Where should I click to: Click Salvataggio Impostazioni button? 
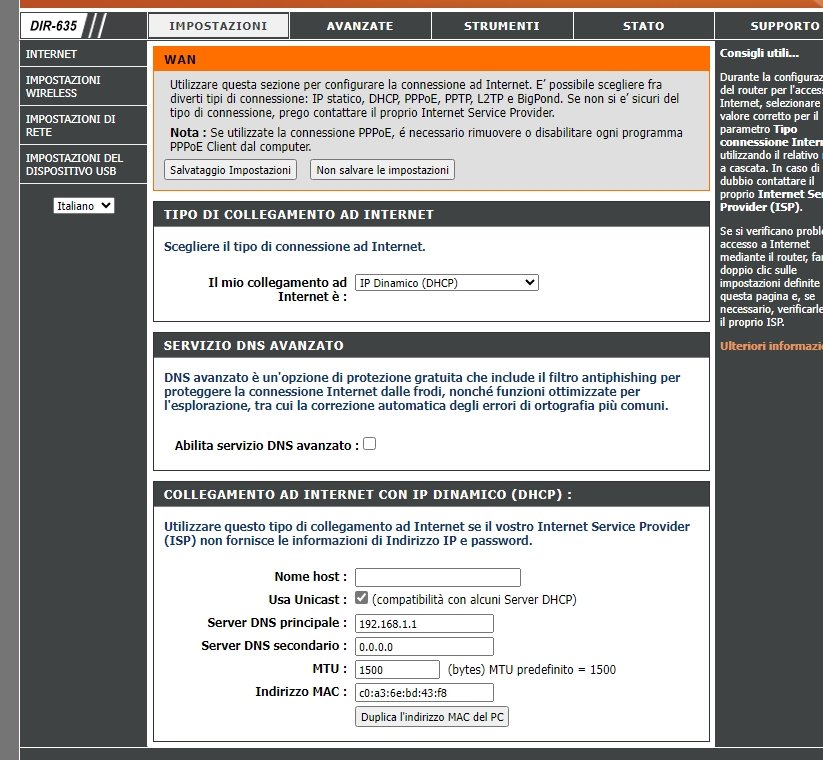pyautogui.click(x=230, y=170)
